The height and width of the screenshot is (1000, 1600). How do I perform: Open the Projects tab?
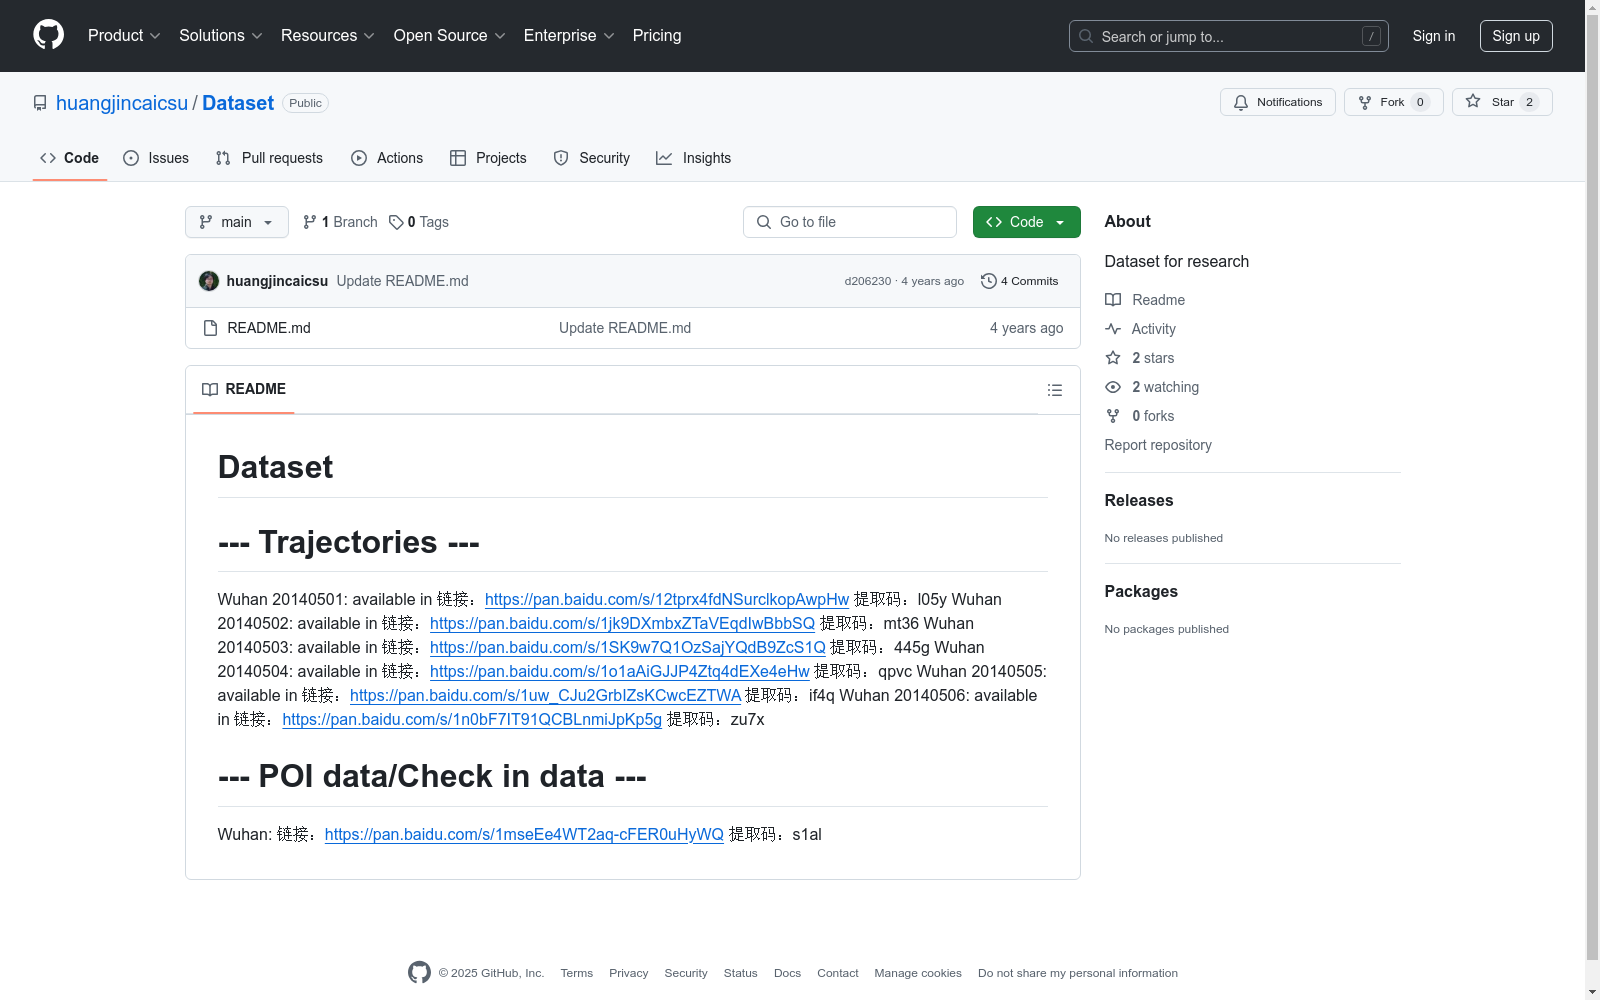488,158
